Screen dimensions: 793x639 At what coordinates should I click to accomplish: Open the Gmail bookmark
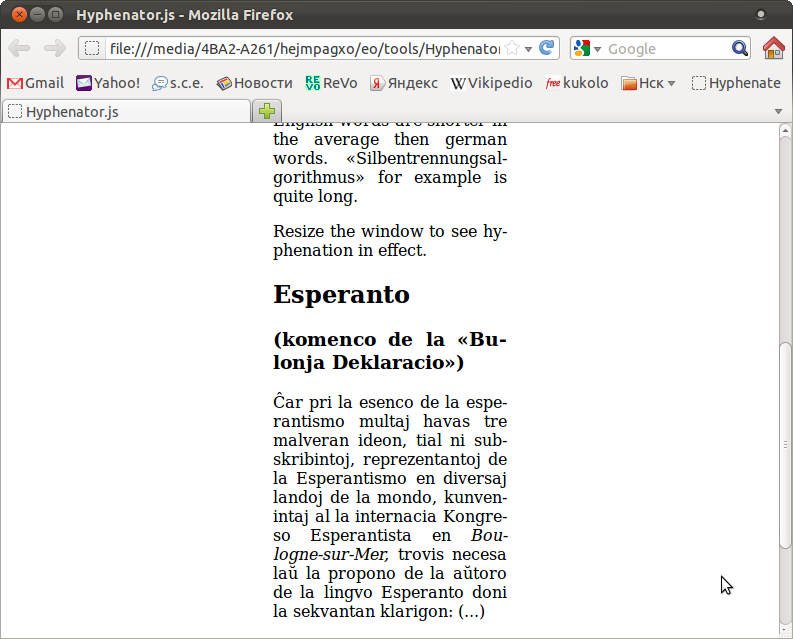pos(35,83)
